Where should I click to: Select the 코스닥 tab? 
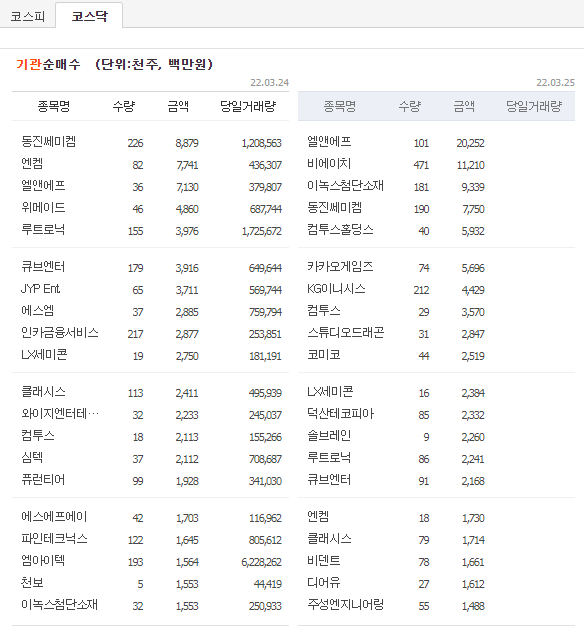(89, 16)
